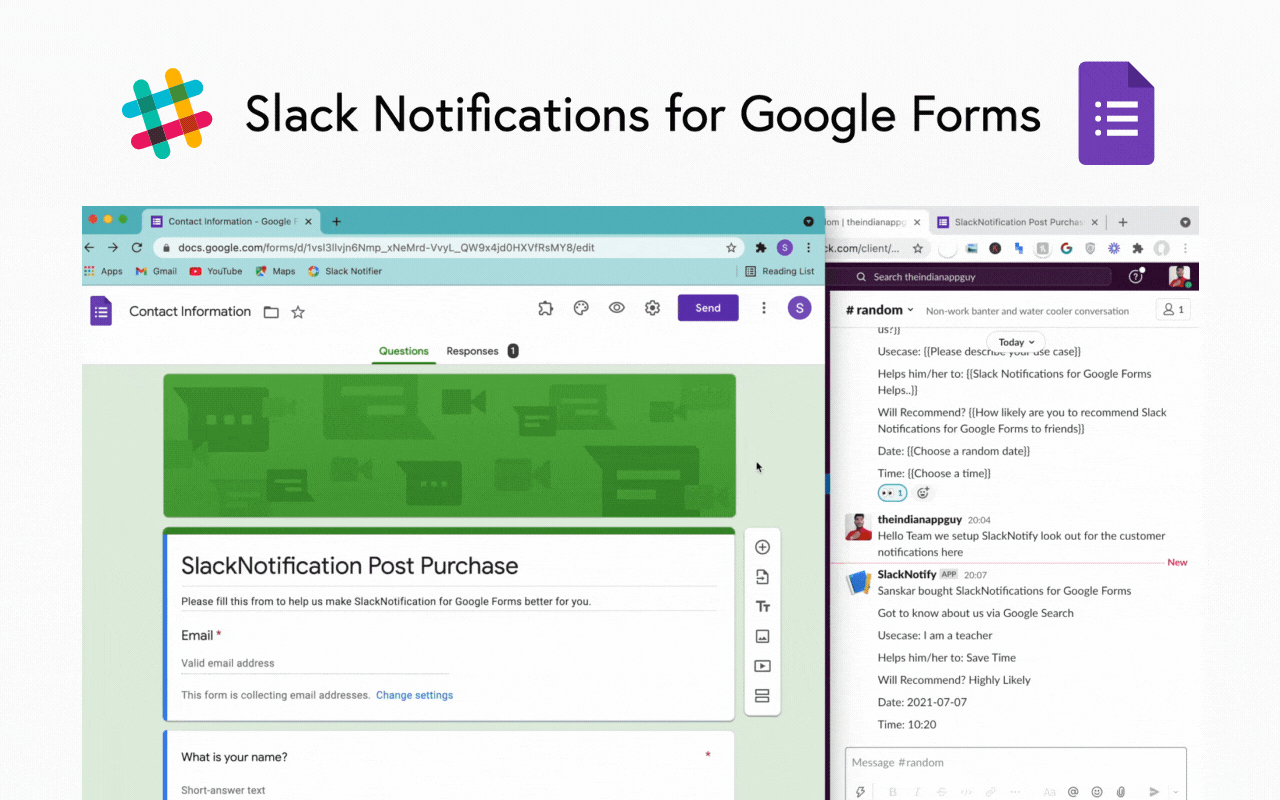Attach a file in Slack composer

point(1121,792)
